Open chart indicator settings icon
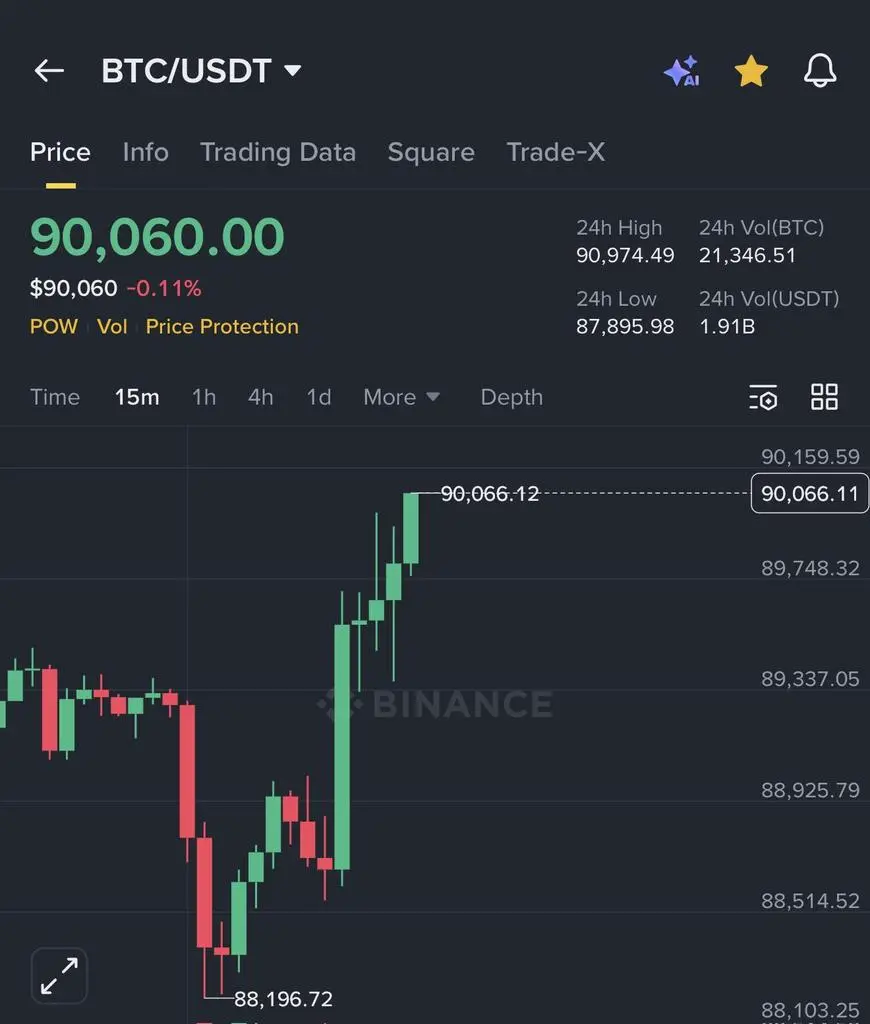The image size is (870, 1024). pyautogui.click(x=763, y=397)
